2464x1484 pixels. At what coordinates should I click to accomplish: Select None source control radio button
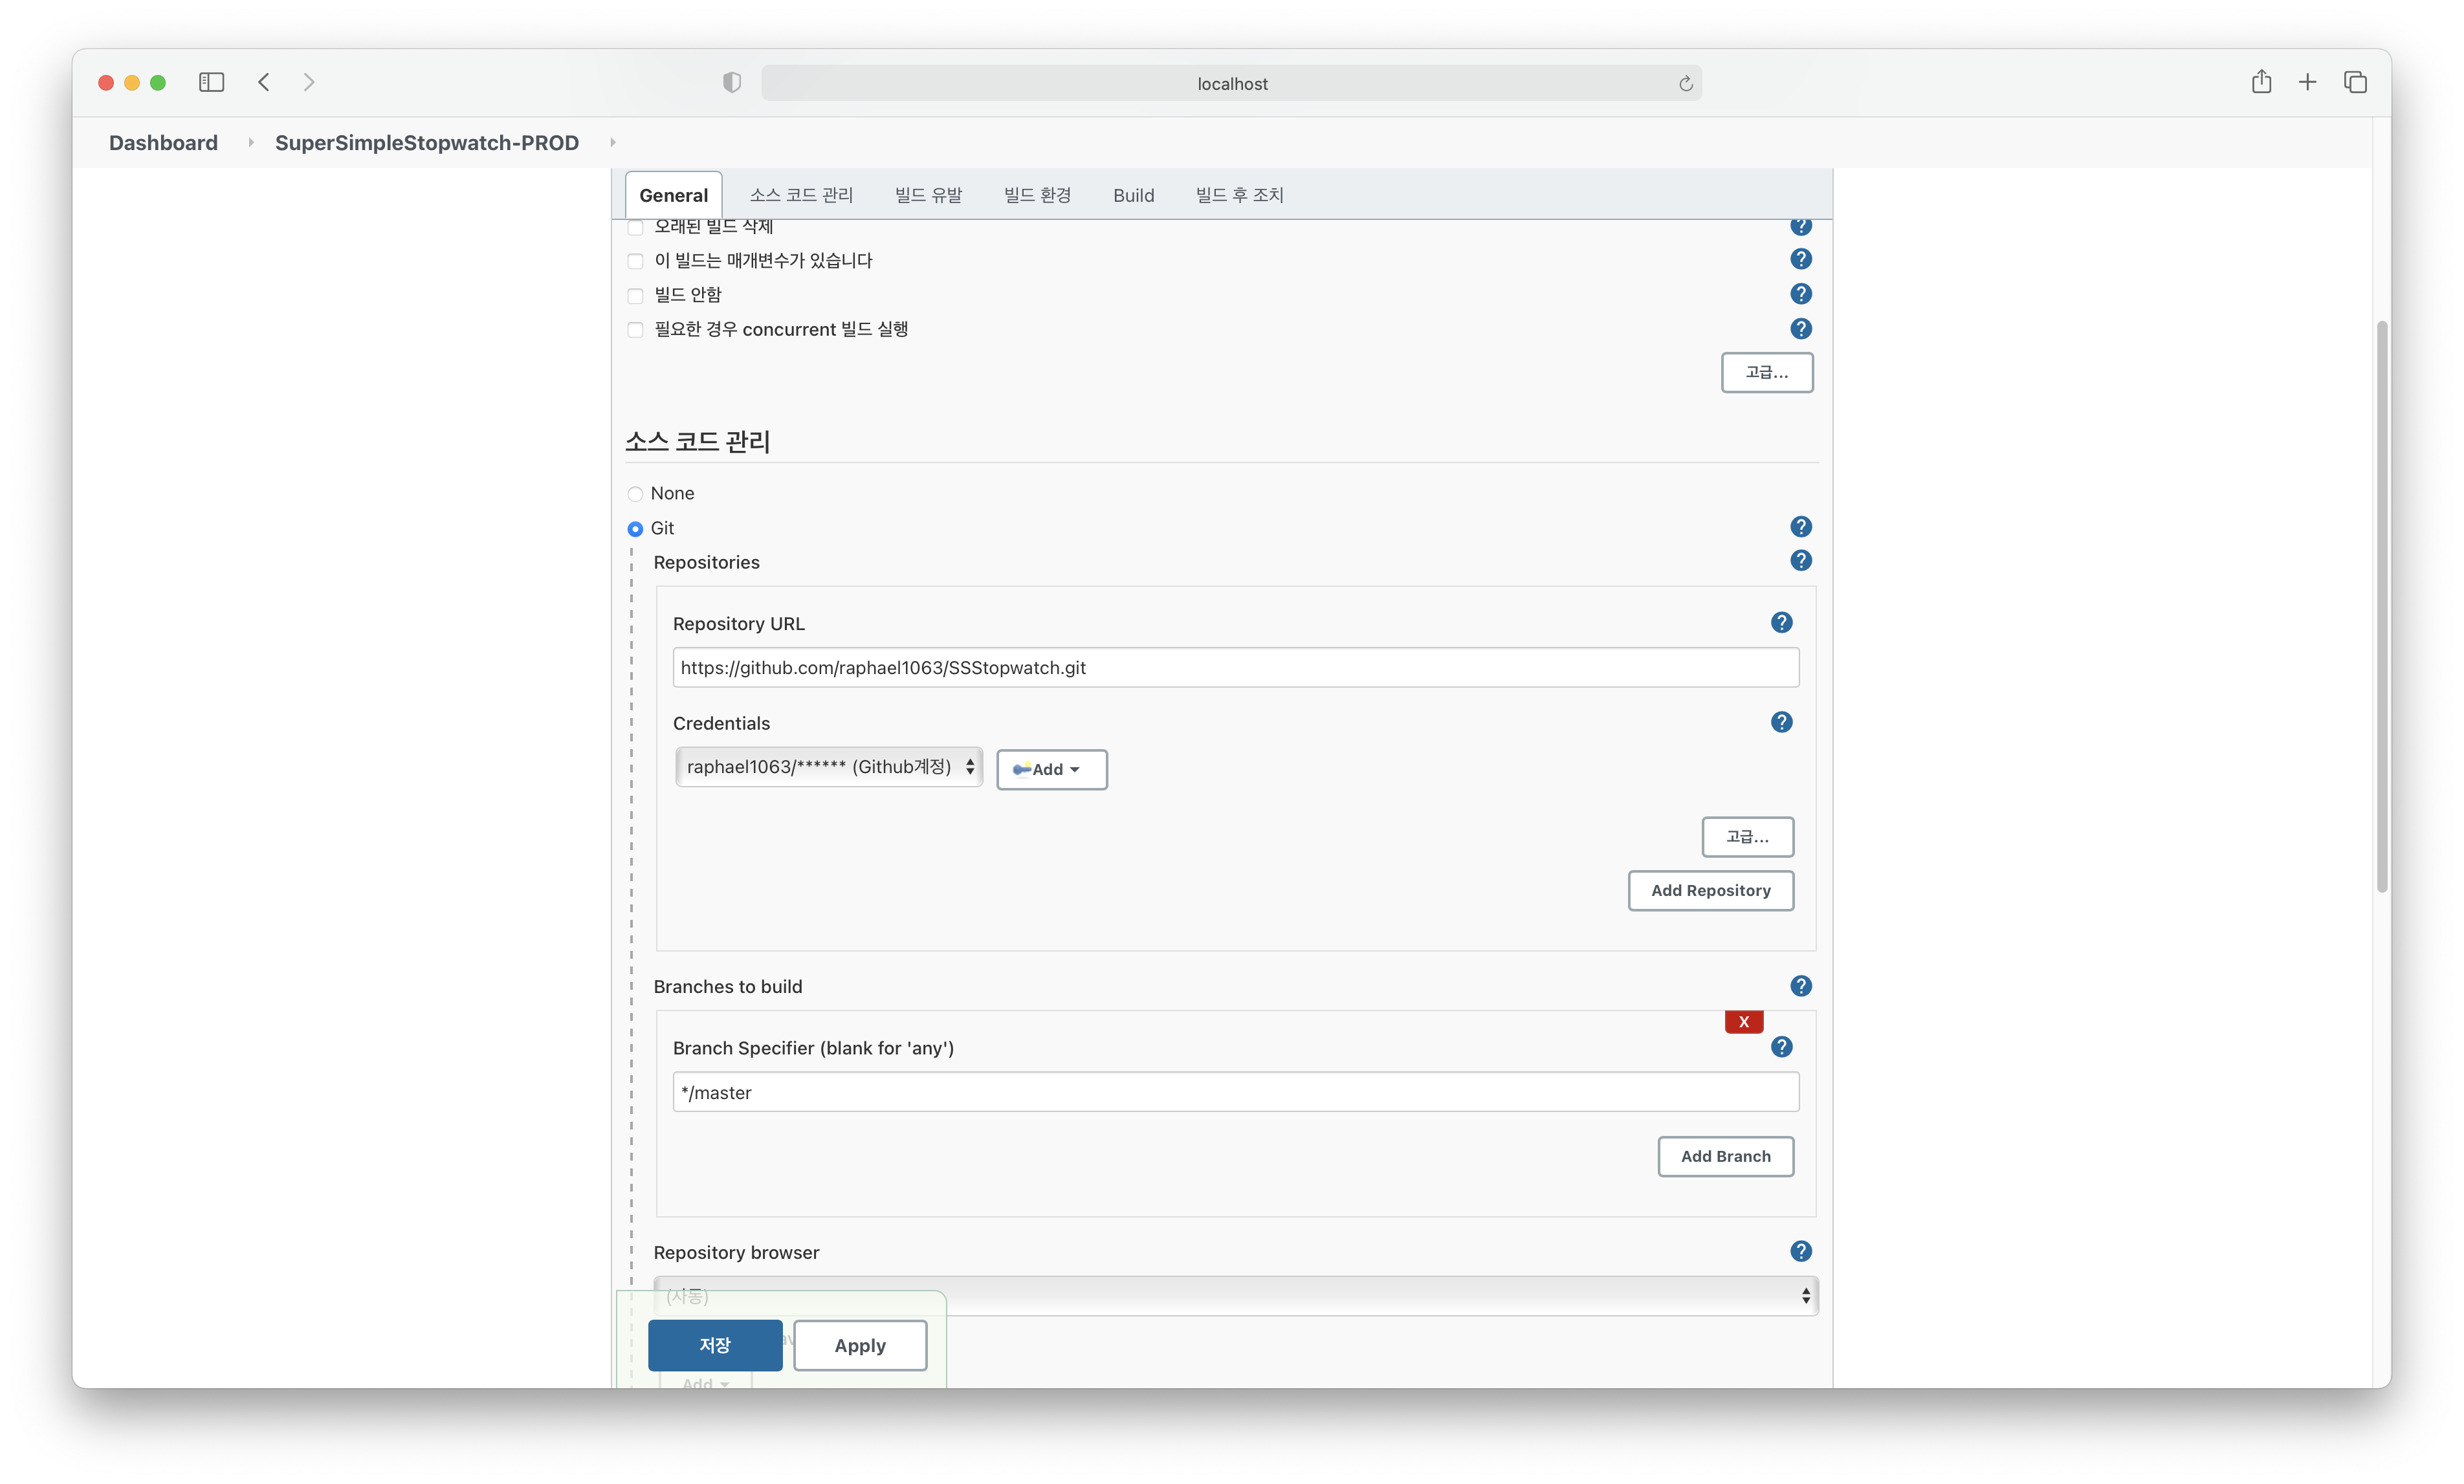click(635, 494)
